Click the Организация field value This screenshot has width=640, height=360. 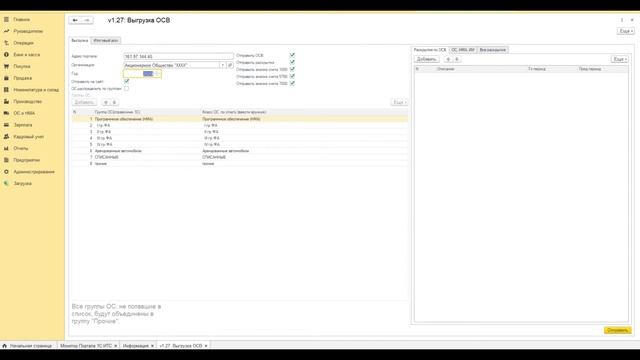pyautogui.click(x=172, y=65)
